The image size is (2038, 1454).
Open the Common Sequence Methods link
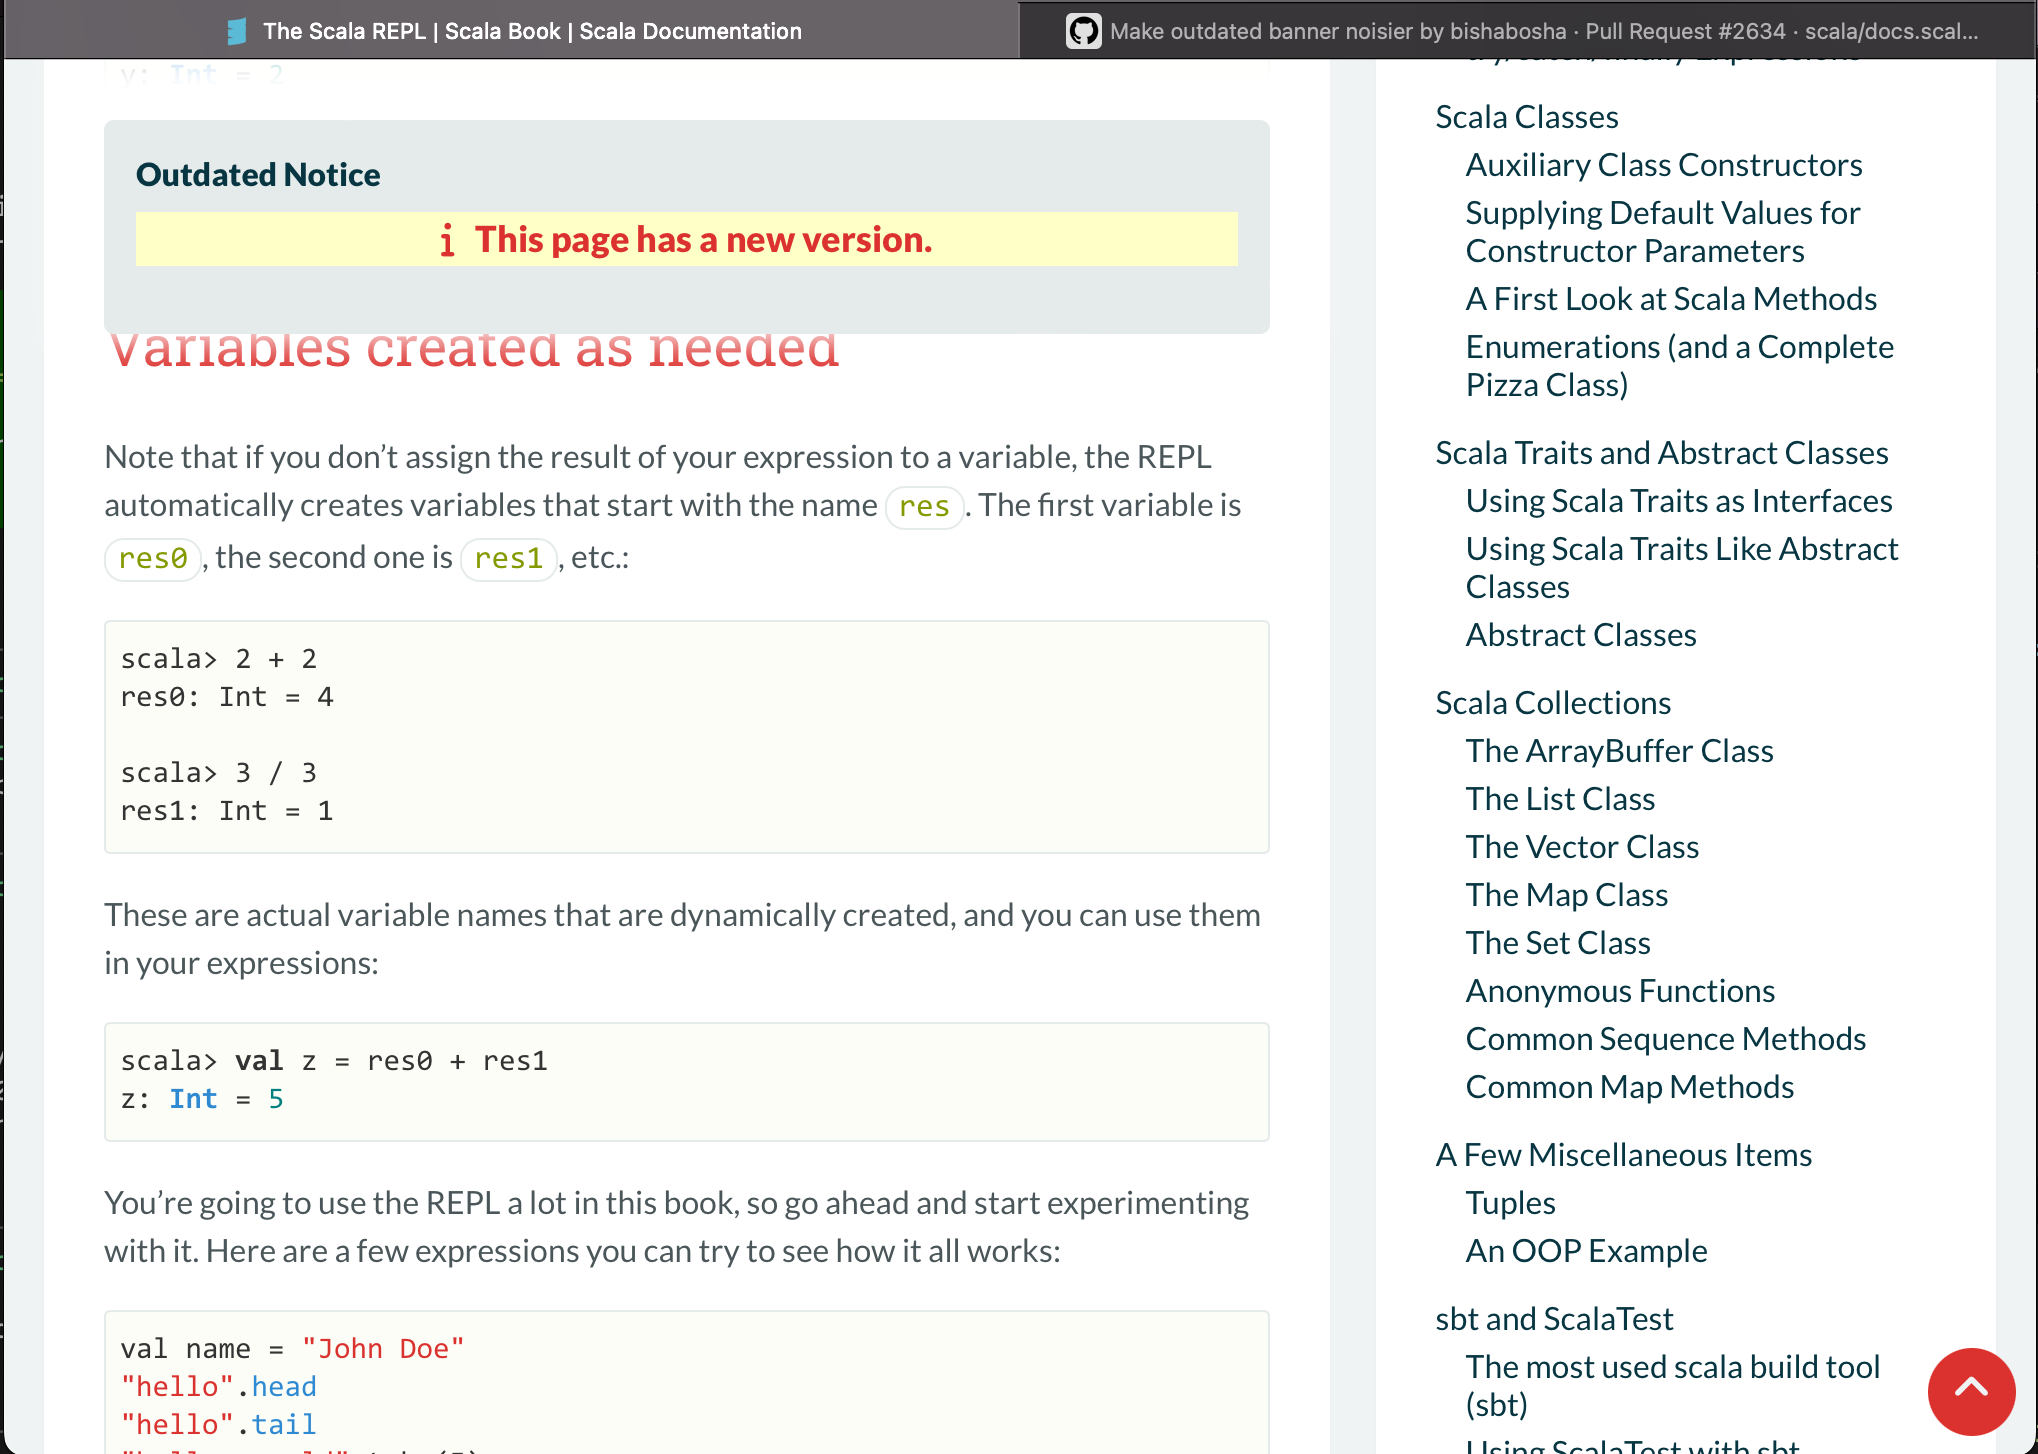1665,1039
